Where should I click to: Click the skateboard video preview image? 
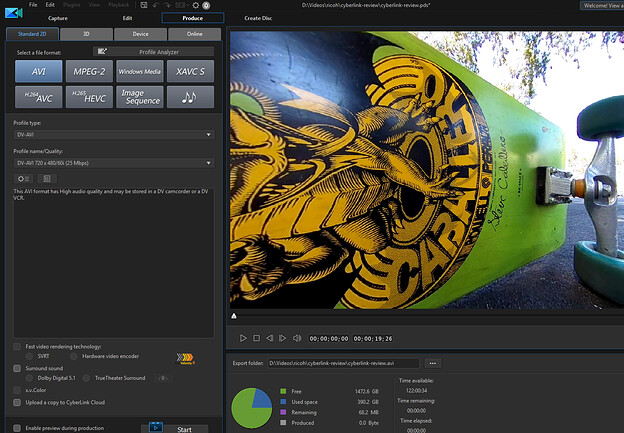pos(427,170)
